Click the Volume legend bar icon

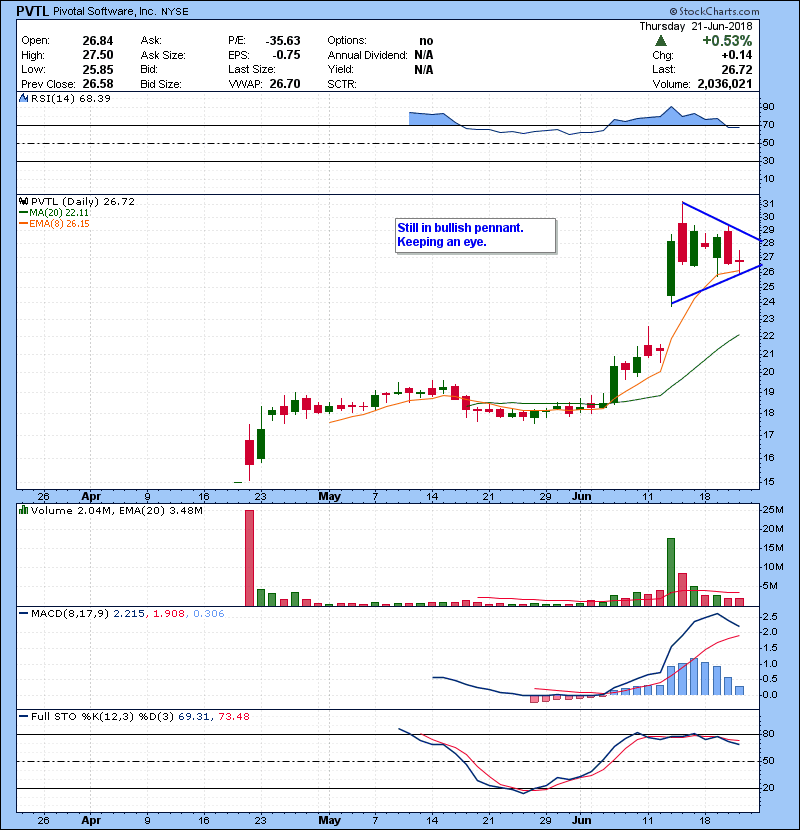point(22,511)
